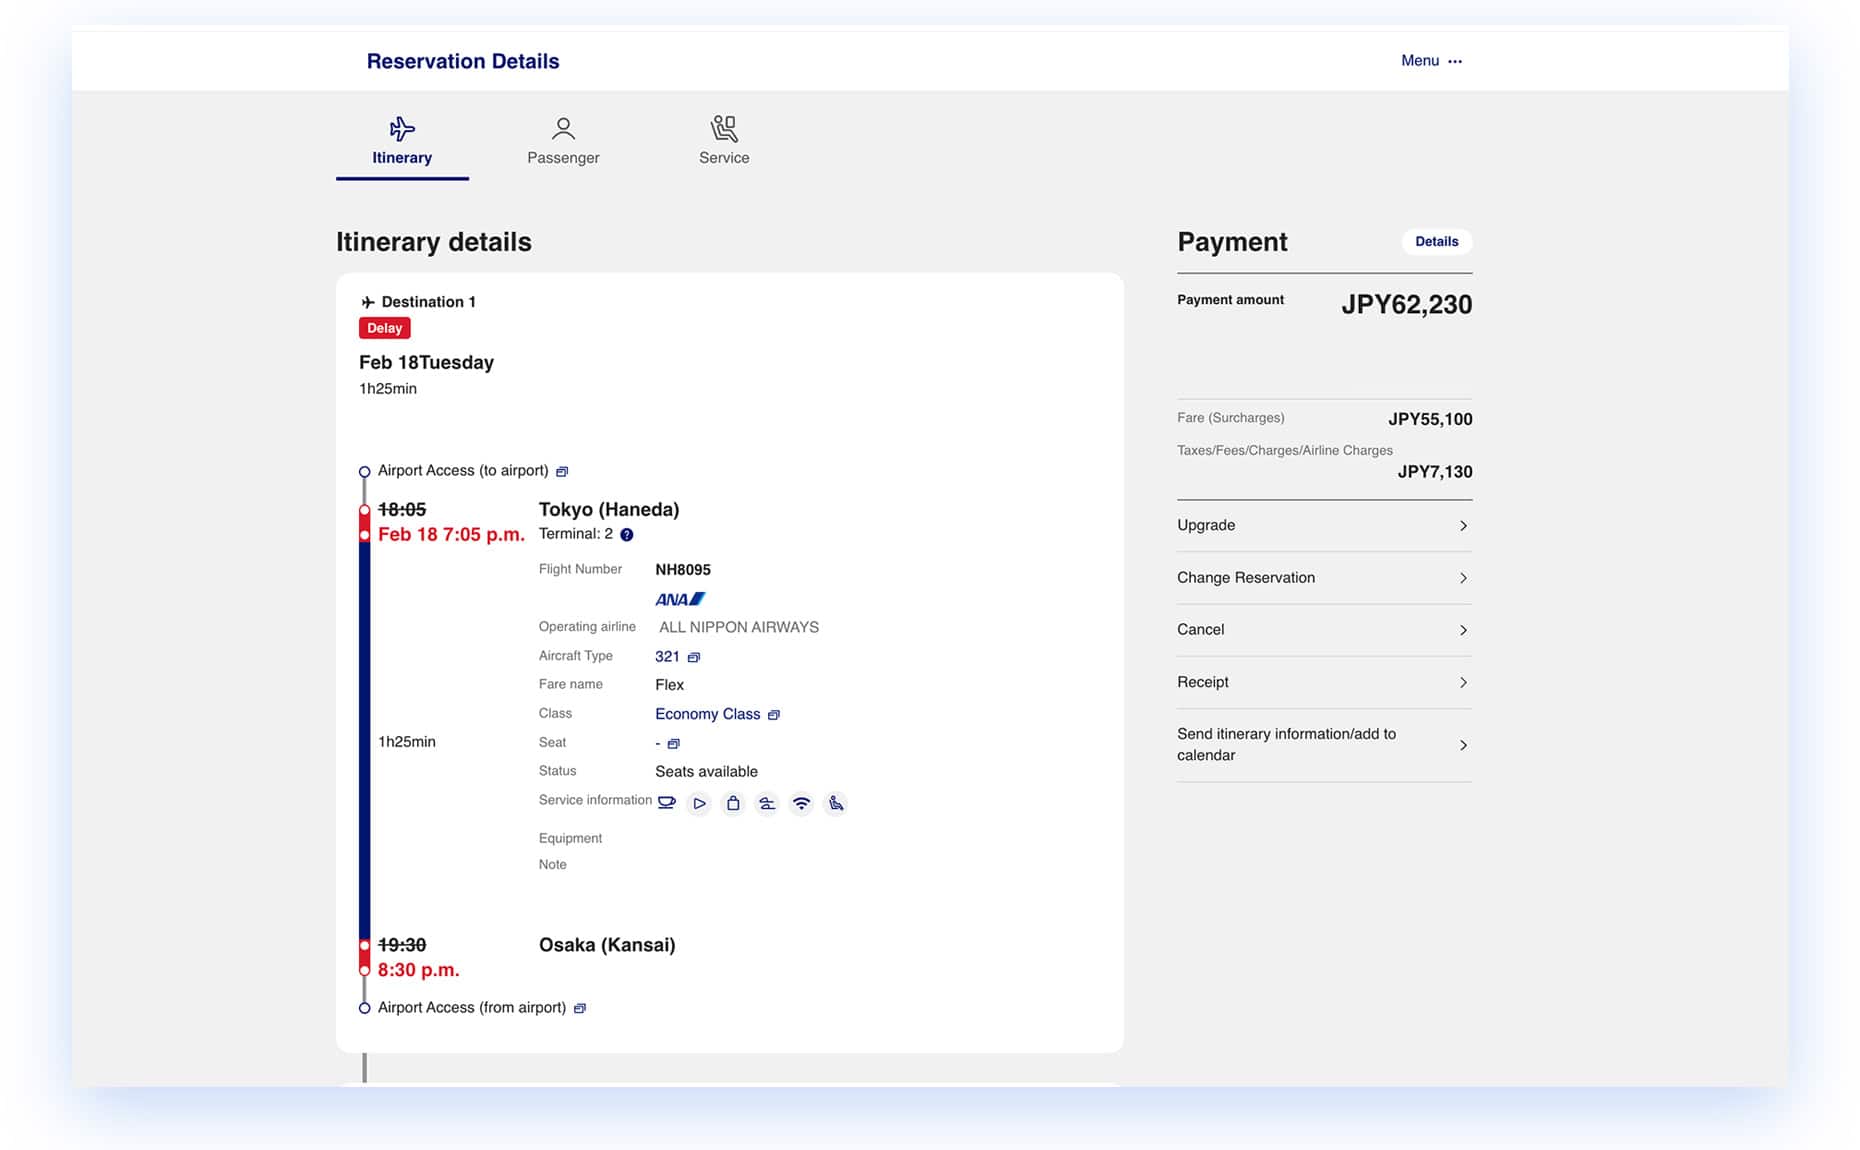Image resolution: width=1860 pixels, height=1150 pixels.
Task: Click the flat-bed amenity service icon
Action: [x=767, y=803]
